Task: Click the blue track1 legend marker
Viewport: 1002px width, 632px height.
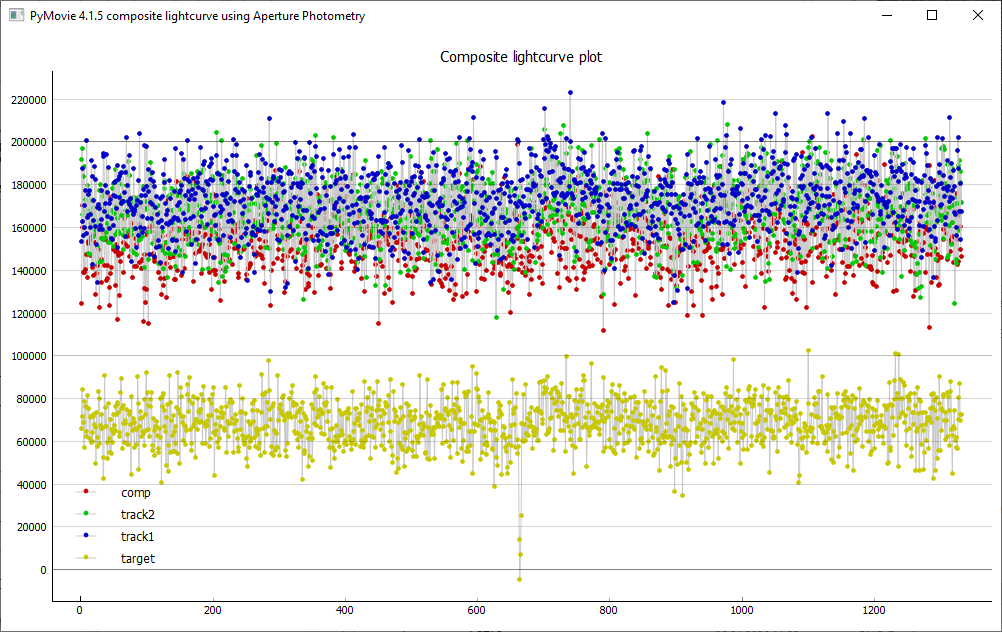Action: tap(86, 537)
